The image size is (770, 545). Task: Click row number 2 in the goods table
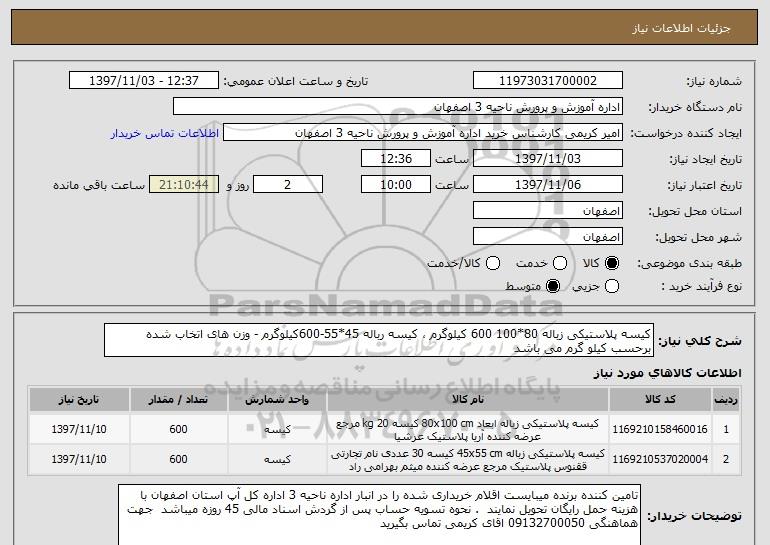tap(726, 460)
